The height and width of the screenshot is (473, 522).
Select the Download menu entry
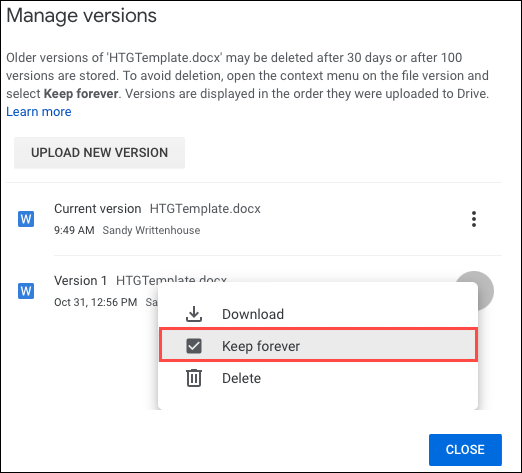click(318, 314)
